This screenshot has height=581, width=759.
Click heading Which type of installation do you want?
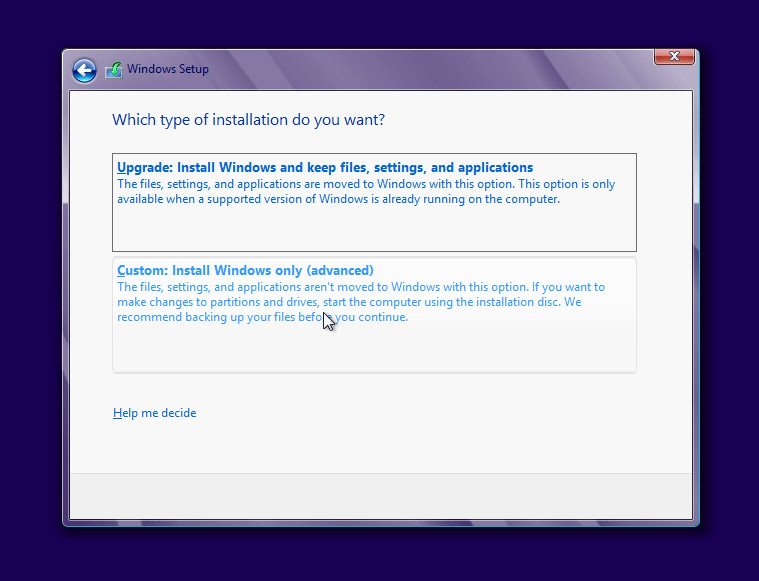pos(248,120)
